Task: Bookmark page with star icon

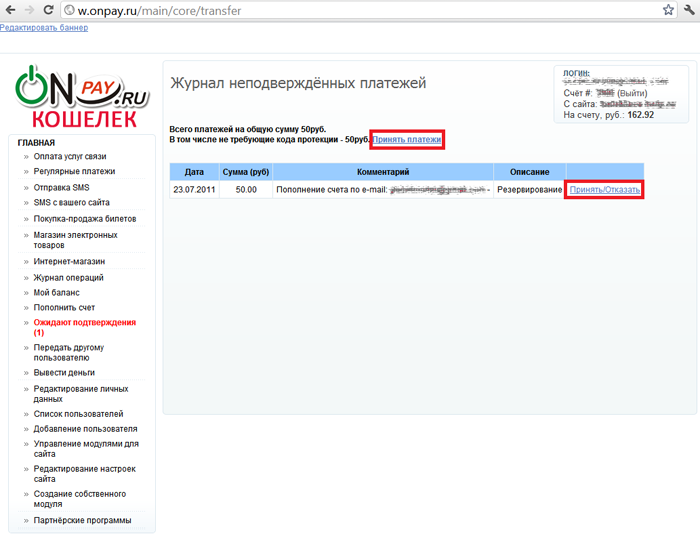Action: pyautogui.click(x=668, y=10)
